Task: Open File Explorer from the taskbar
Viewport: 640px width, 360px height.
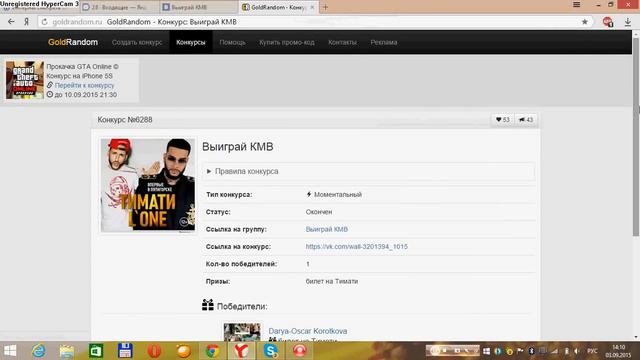Action: (x=67, y=351)
